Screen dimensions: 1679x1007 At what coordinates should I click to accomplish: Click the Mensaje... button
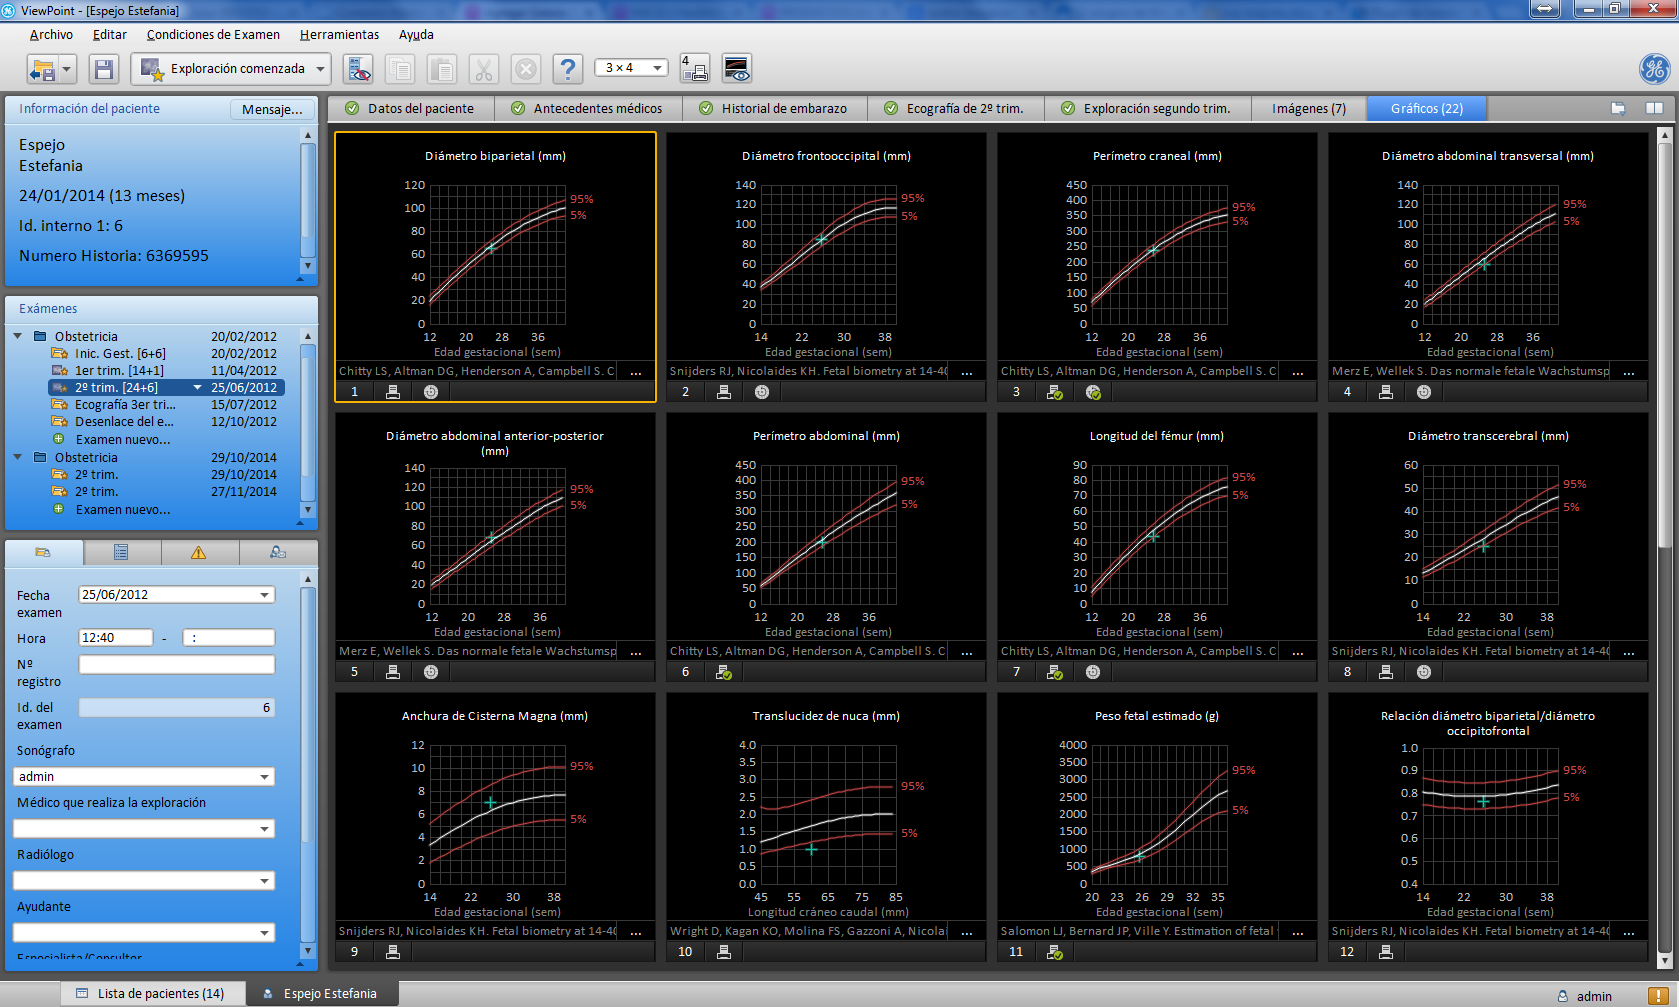tap(272, 109)
